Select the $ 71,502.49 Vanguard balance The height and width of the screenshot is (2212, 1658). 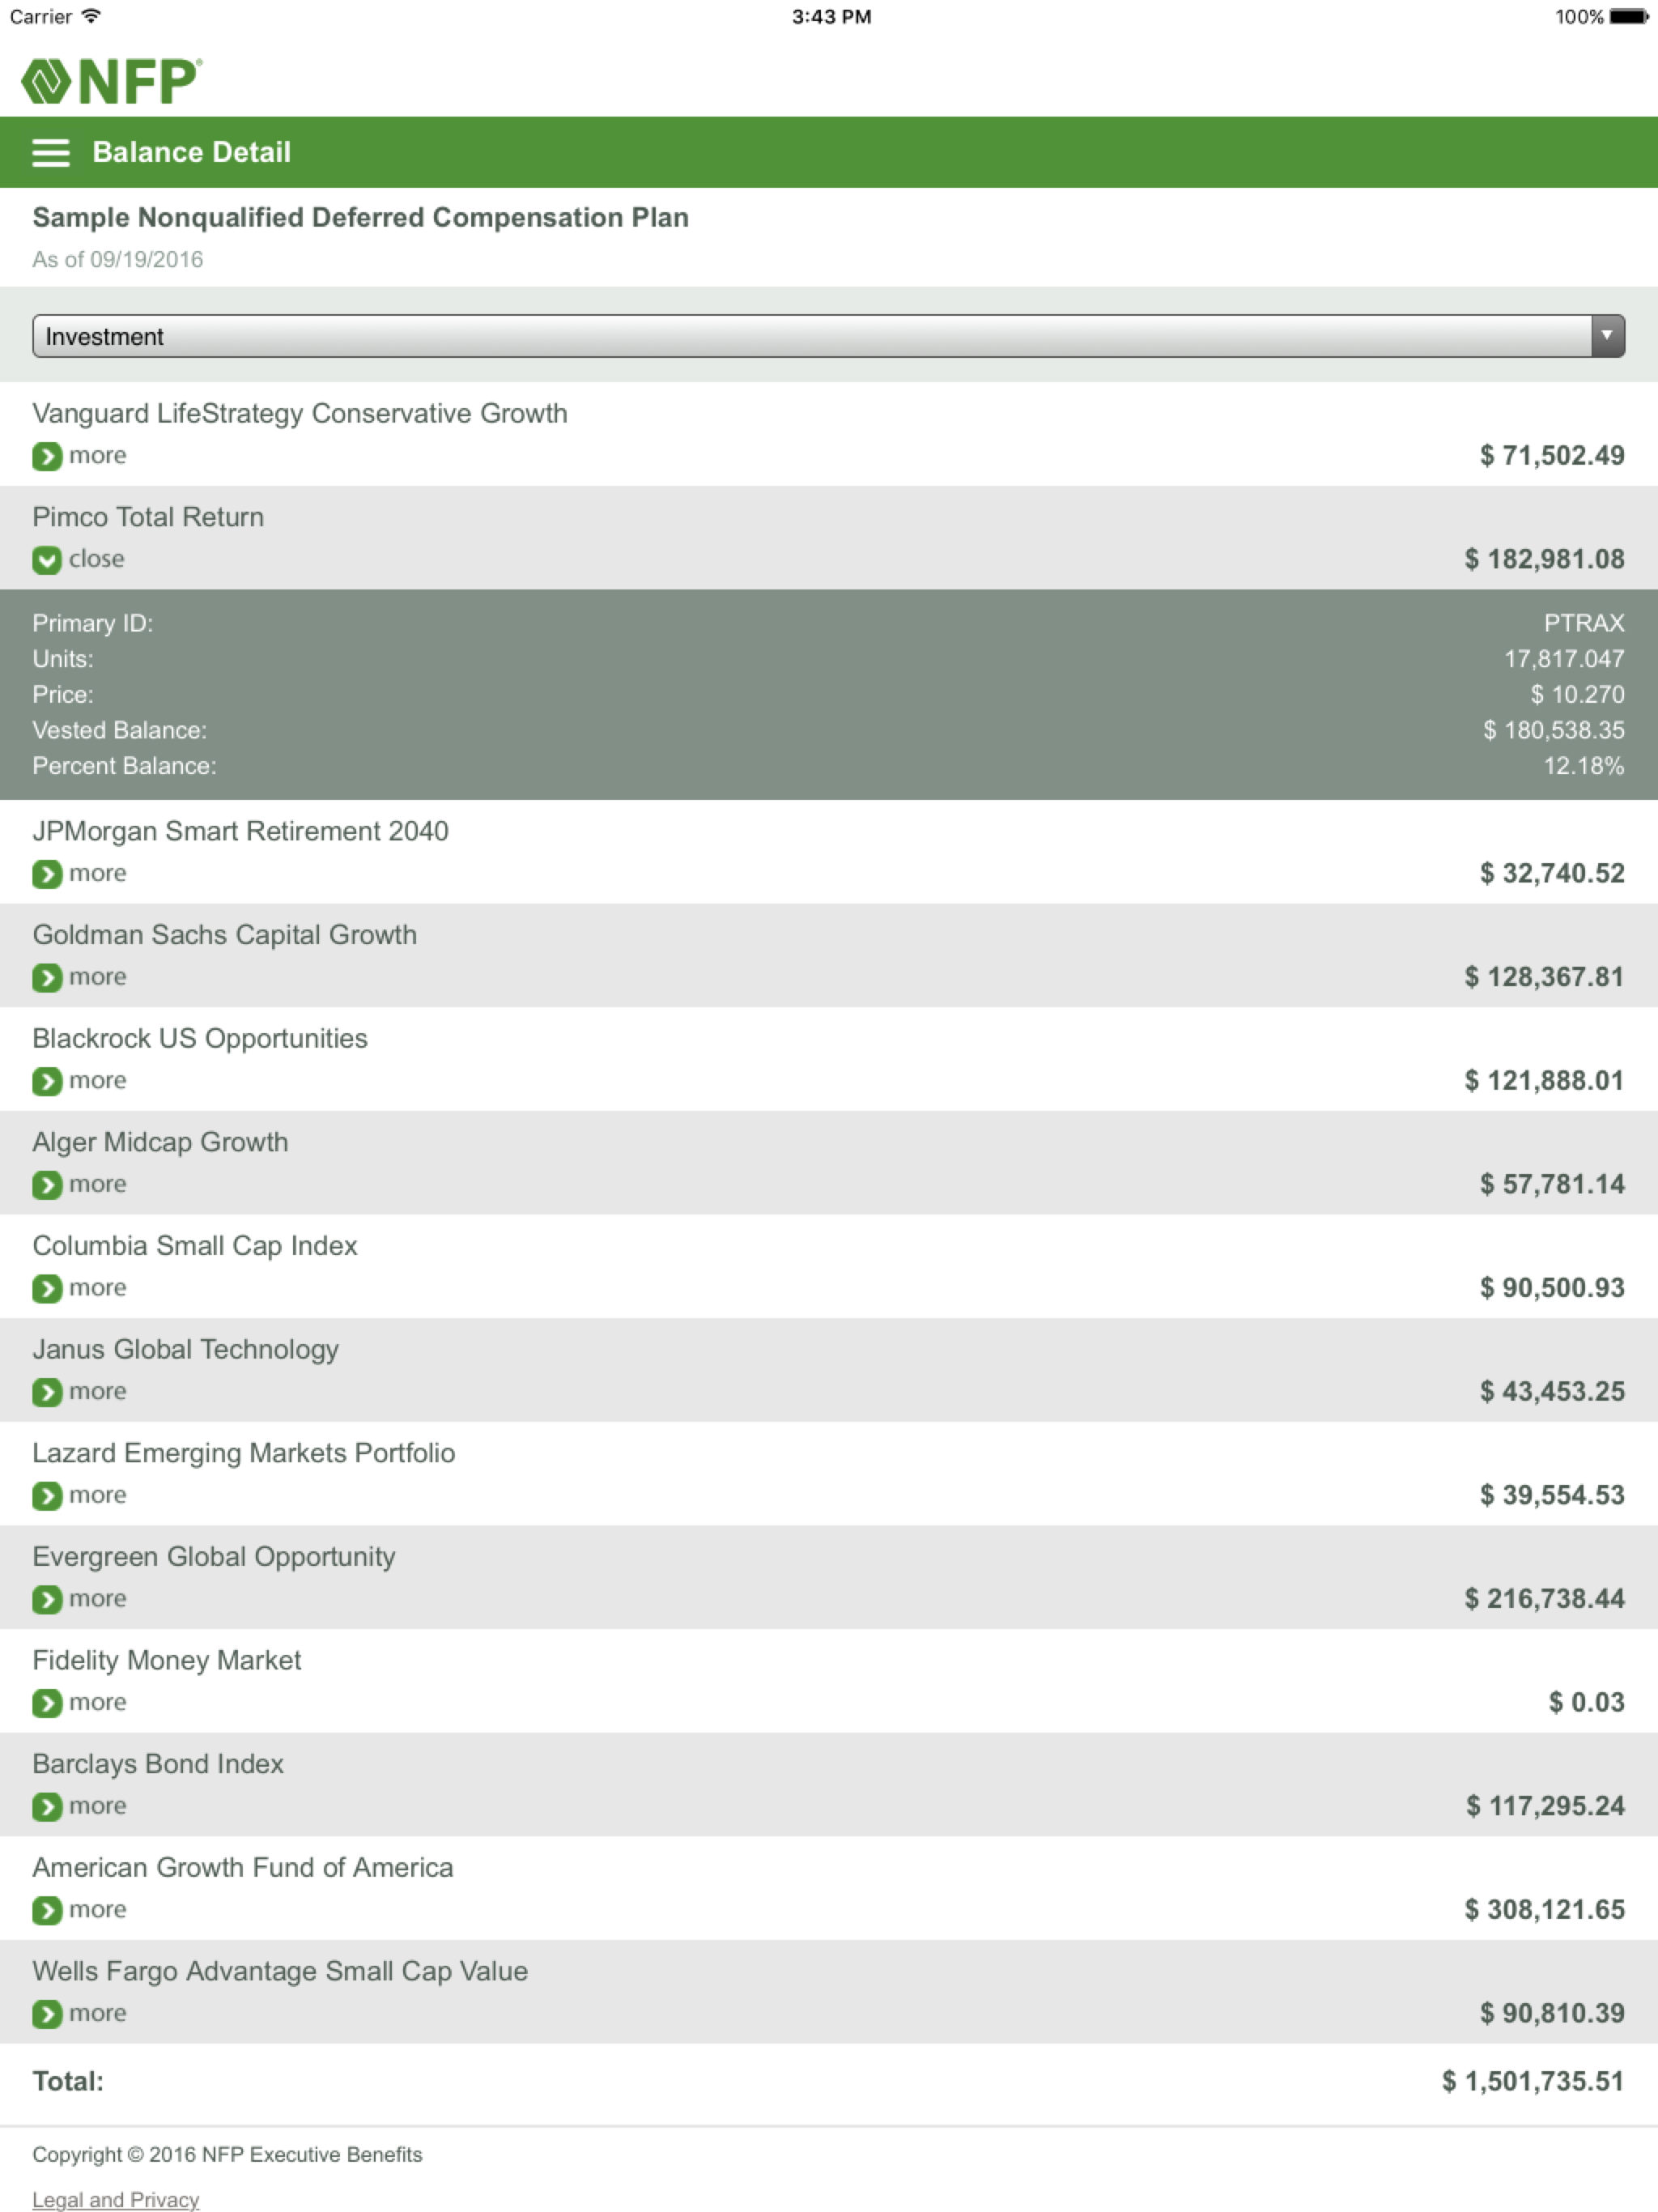pyautogui.click(x=1552, y=455)
